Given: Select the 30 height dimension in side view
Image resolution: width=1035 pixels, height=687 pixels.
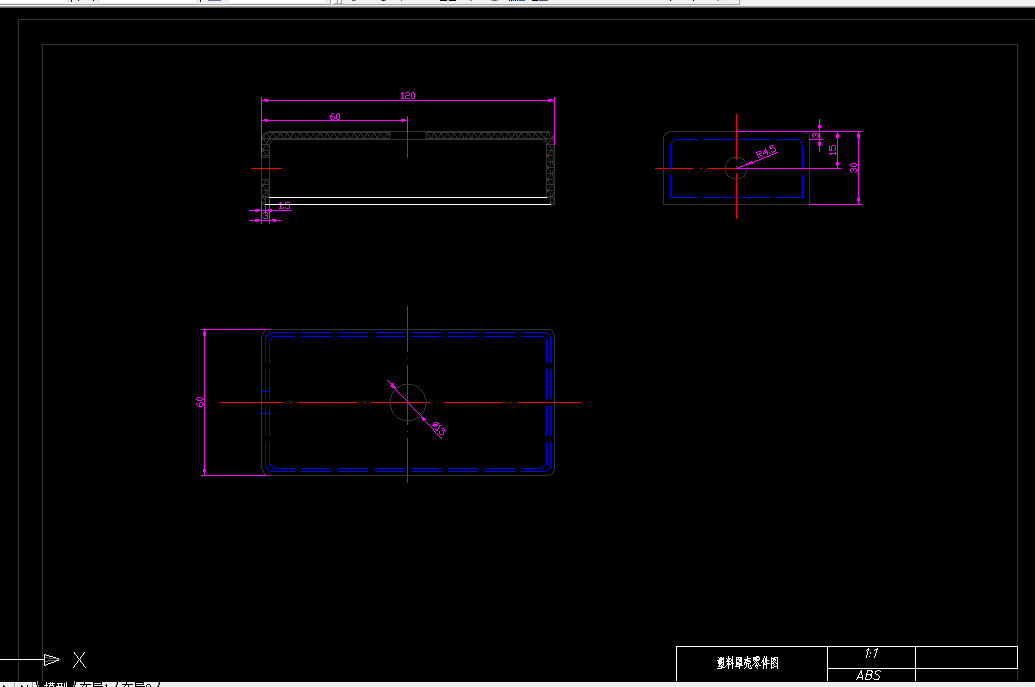Looking at the screenshot, I should [x=853, y=168].
